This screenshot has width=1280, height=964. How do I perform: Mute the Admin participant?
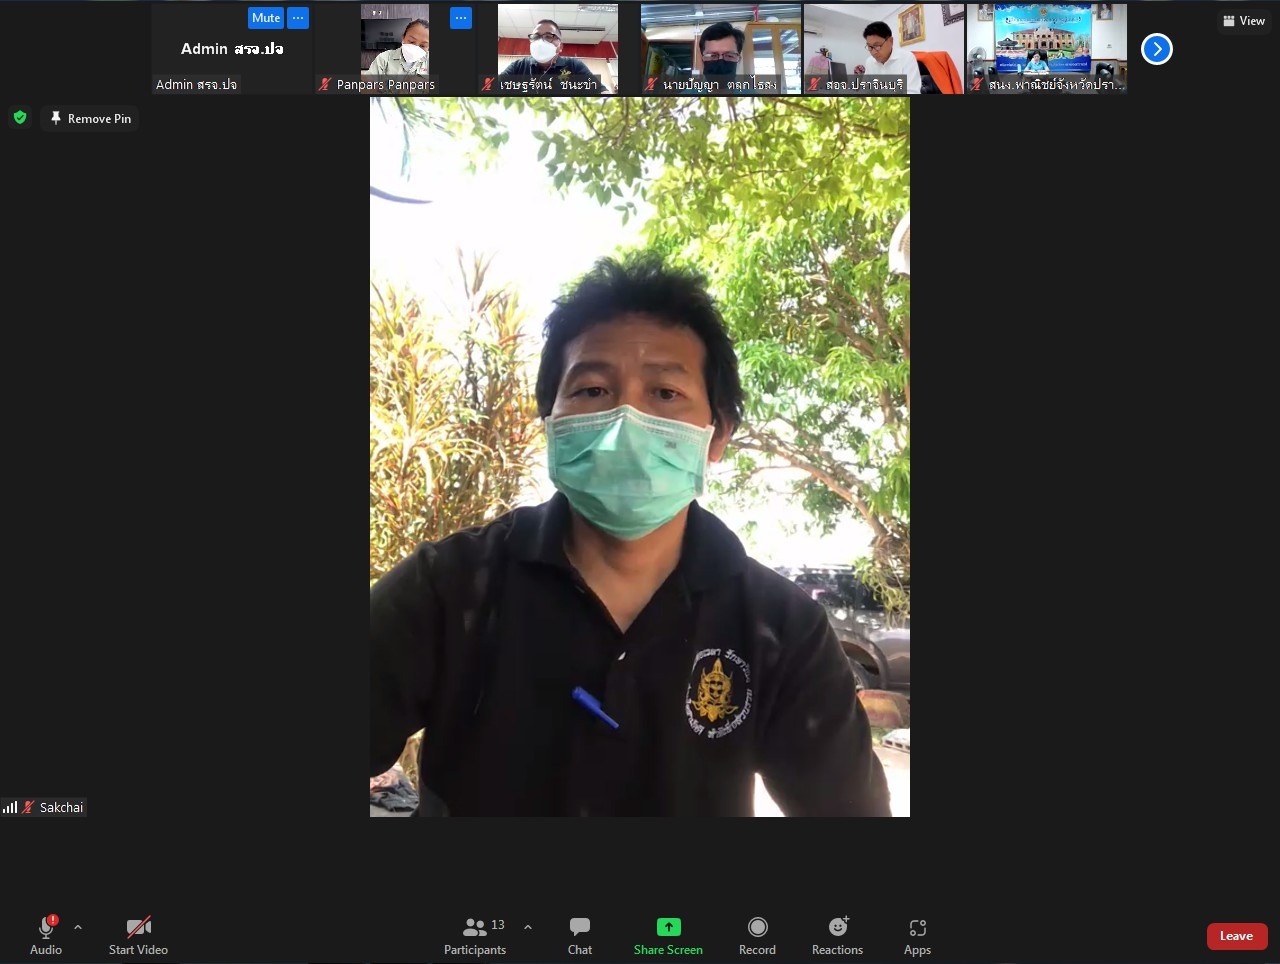266,18
